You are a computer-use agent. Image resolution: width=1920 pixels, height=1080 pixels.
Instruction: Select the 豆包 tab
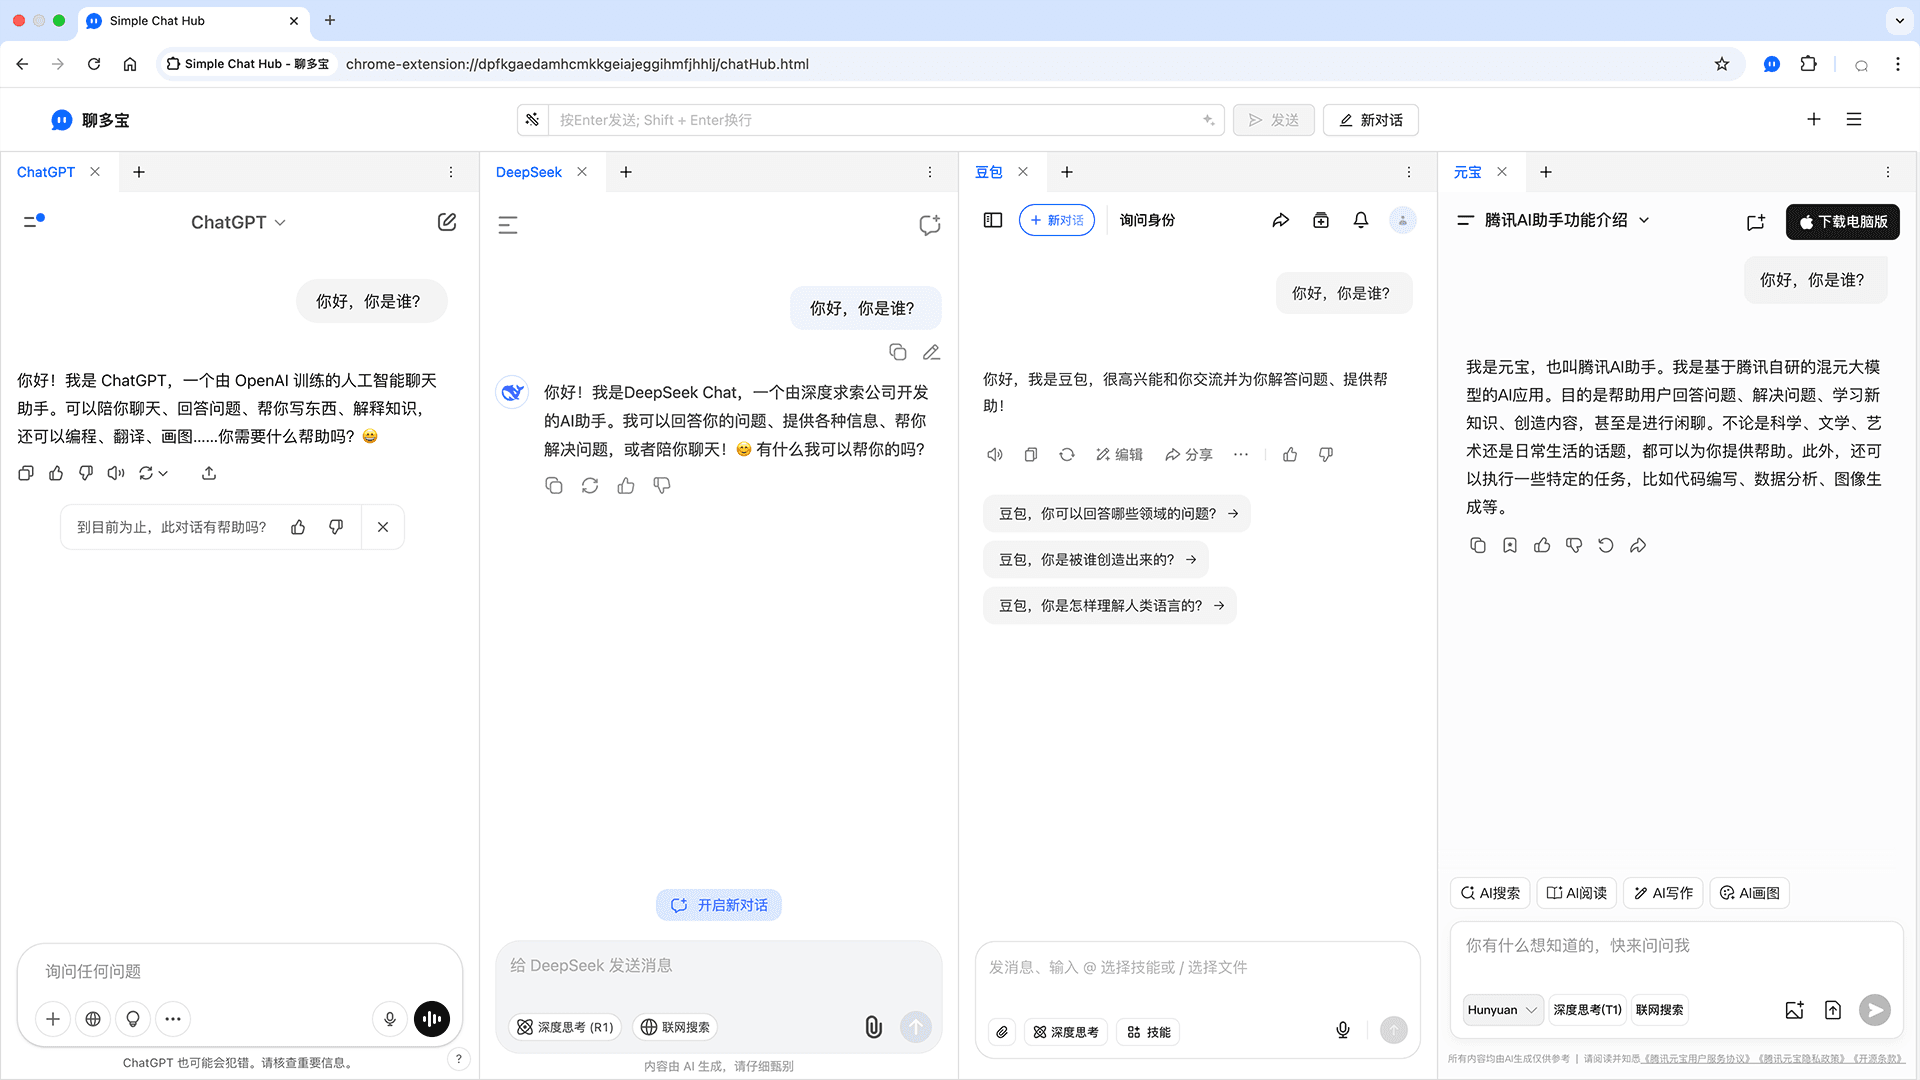pos(989,172)
